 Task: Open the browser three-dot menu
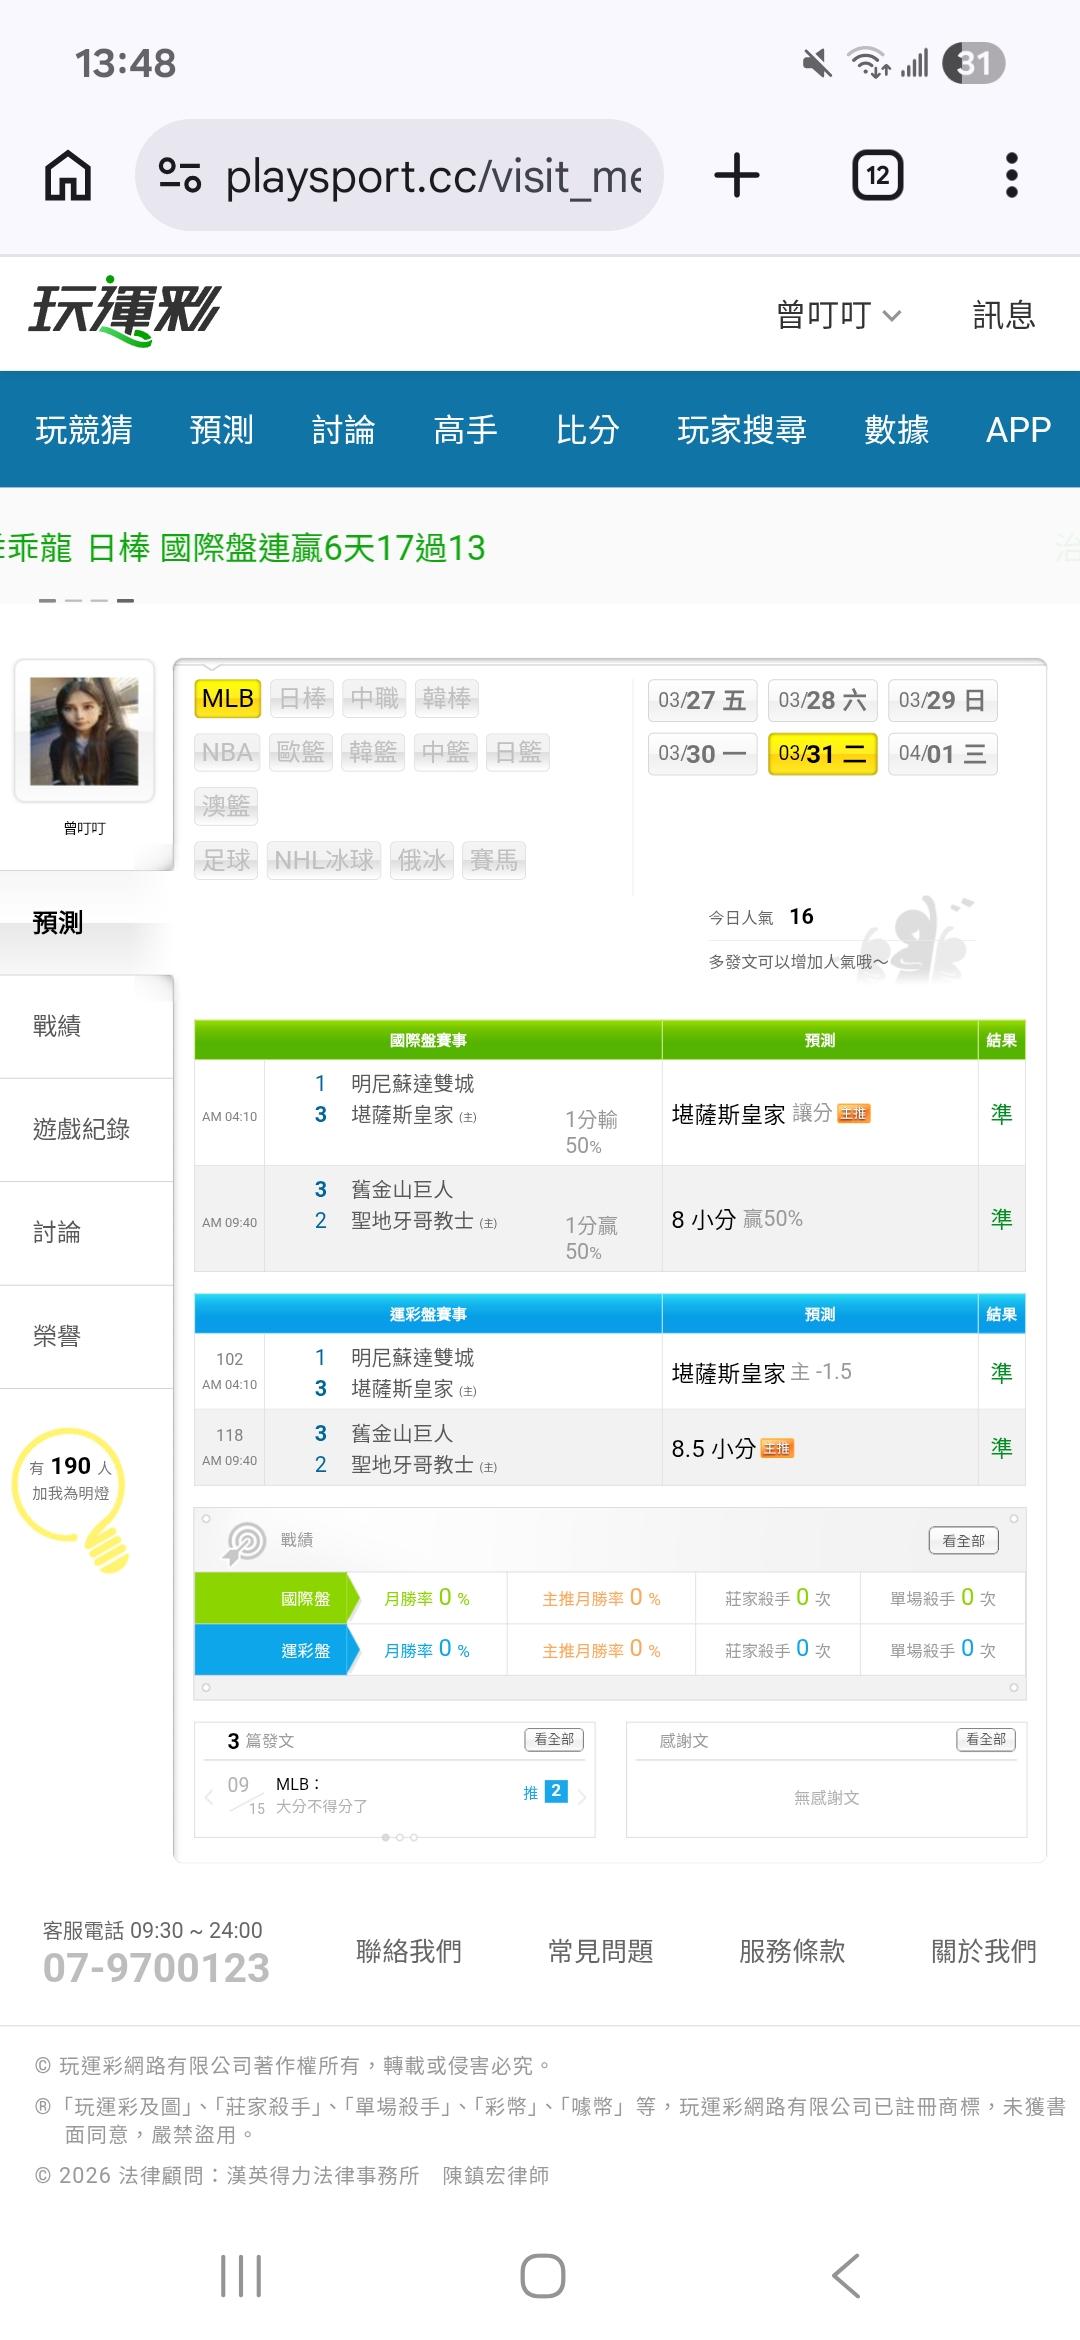click(x=1011, y=176)
